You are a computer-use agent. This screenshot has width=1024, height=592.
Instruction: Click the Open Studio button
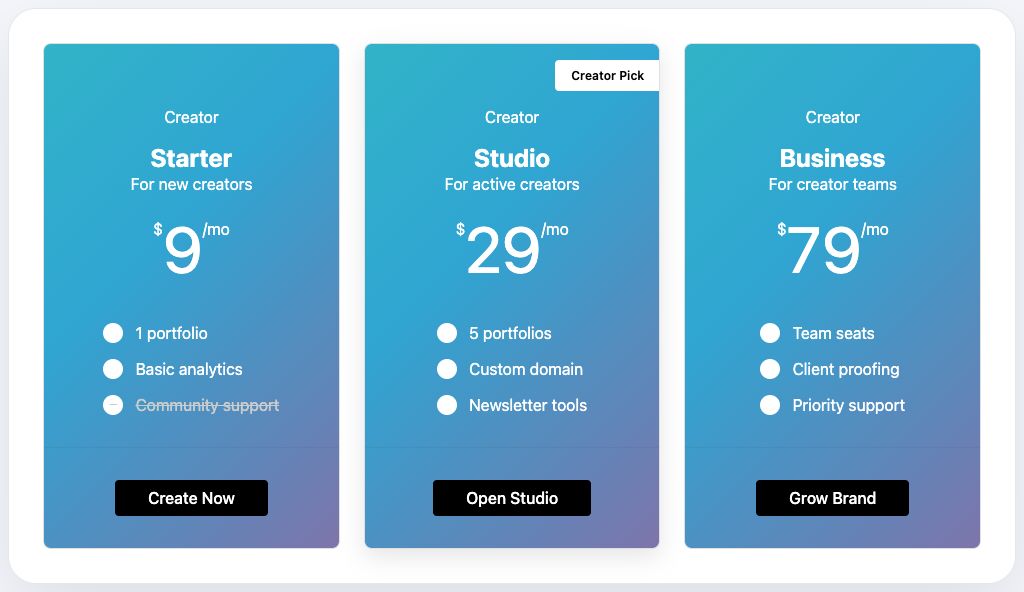512,498
